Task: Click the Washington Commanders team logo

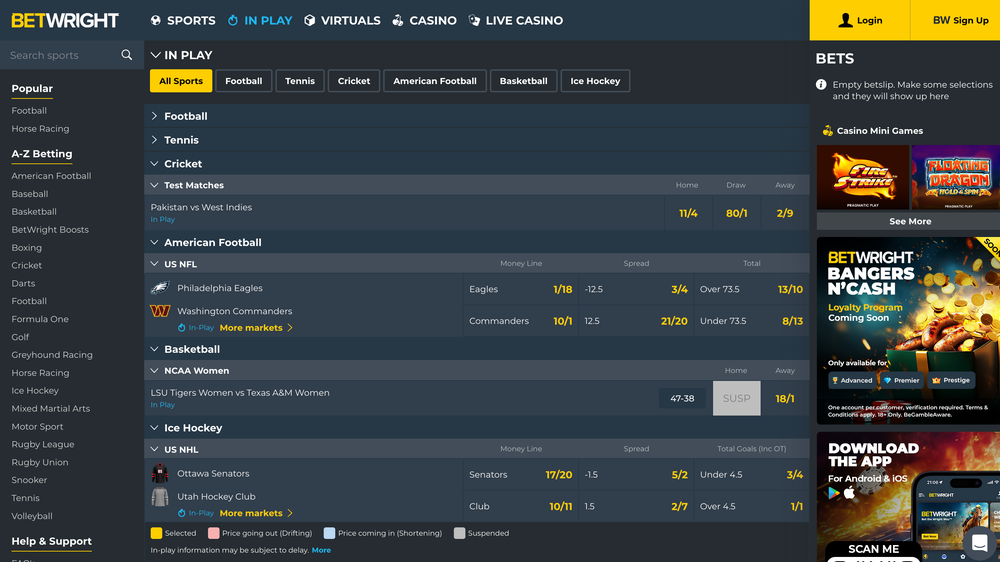Action: pyautogui.click(x=160, y=311)
